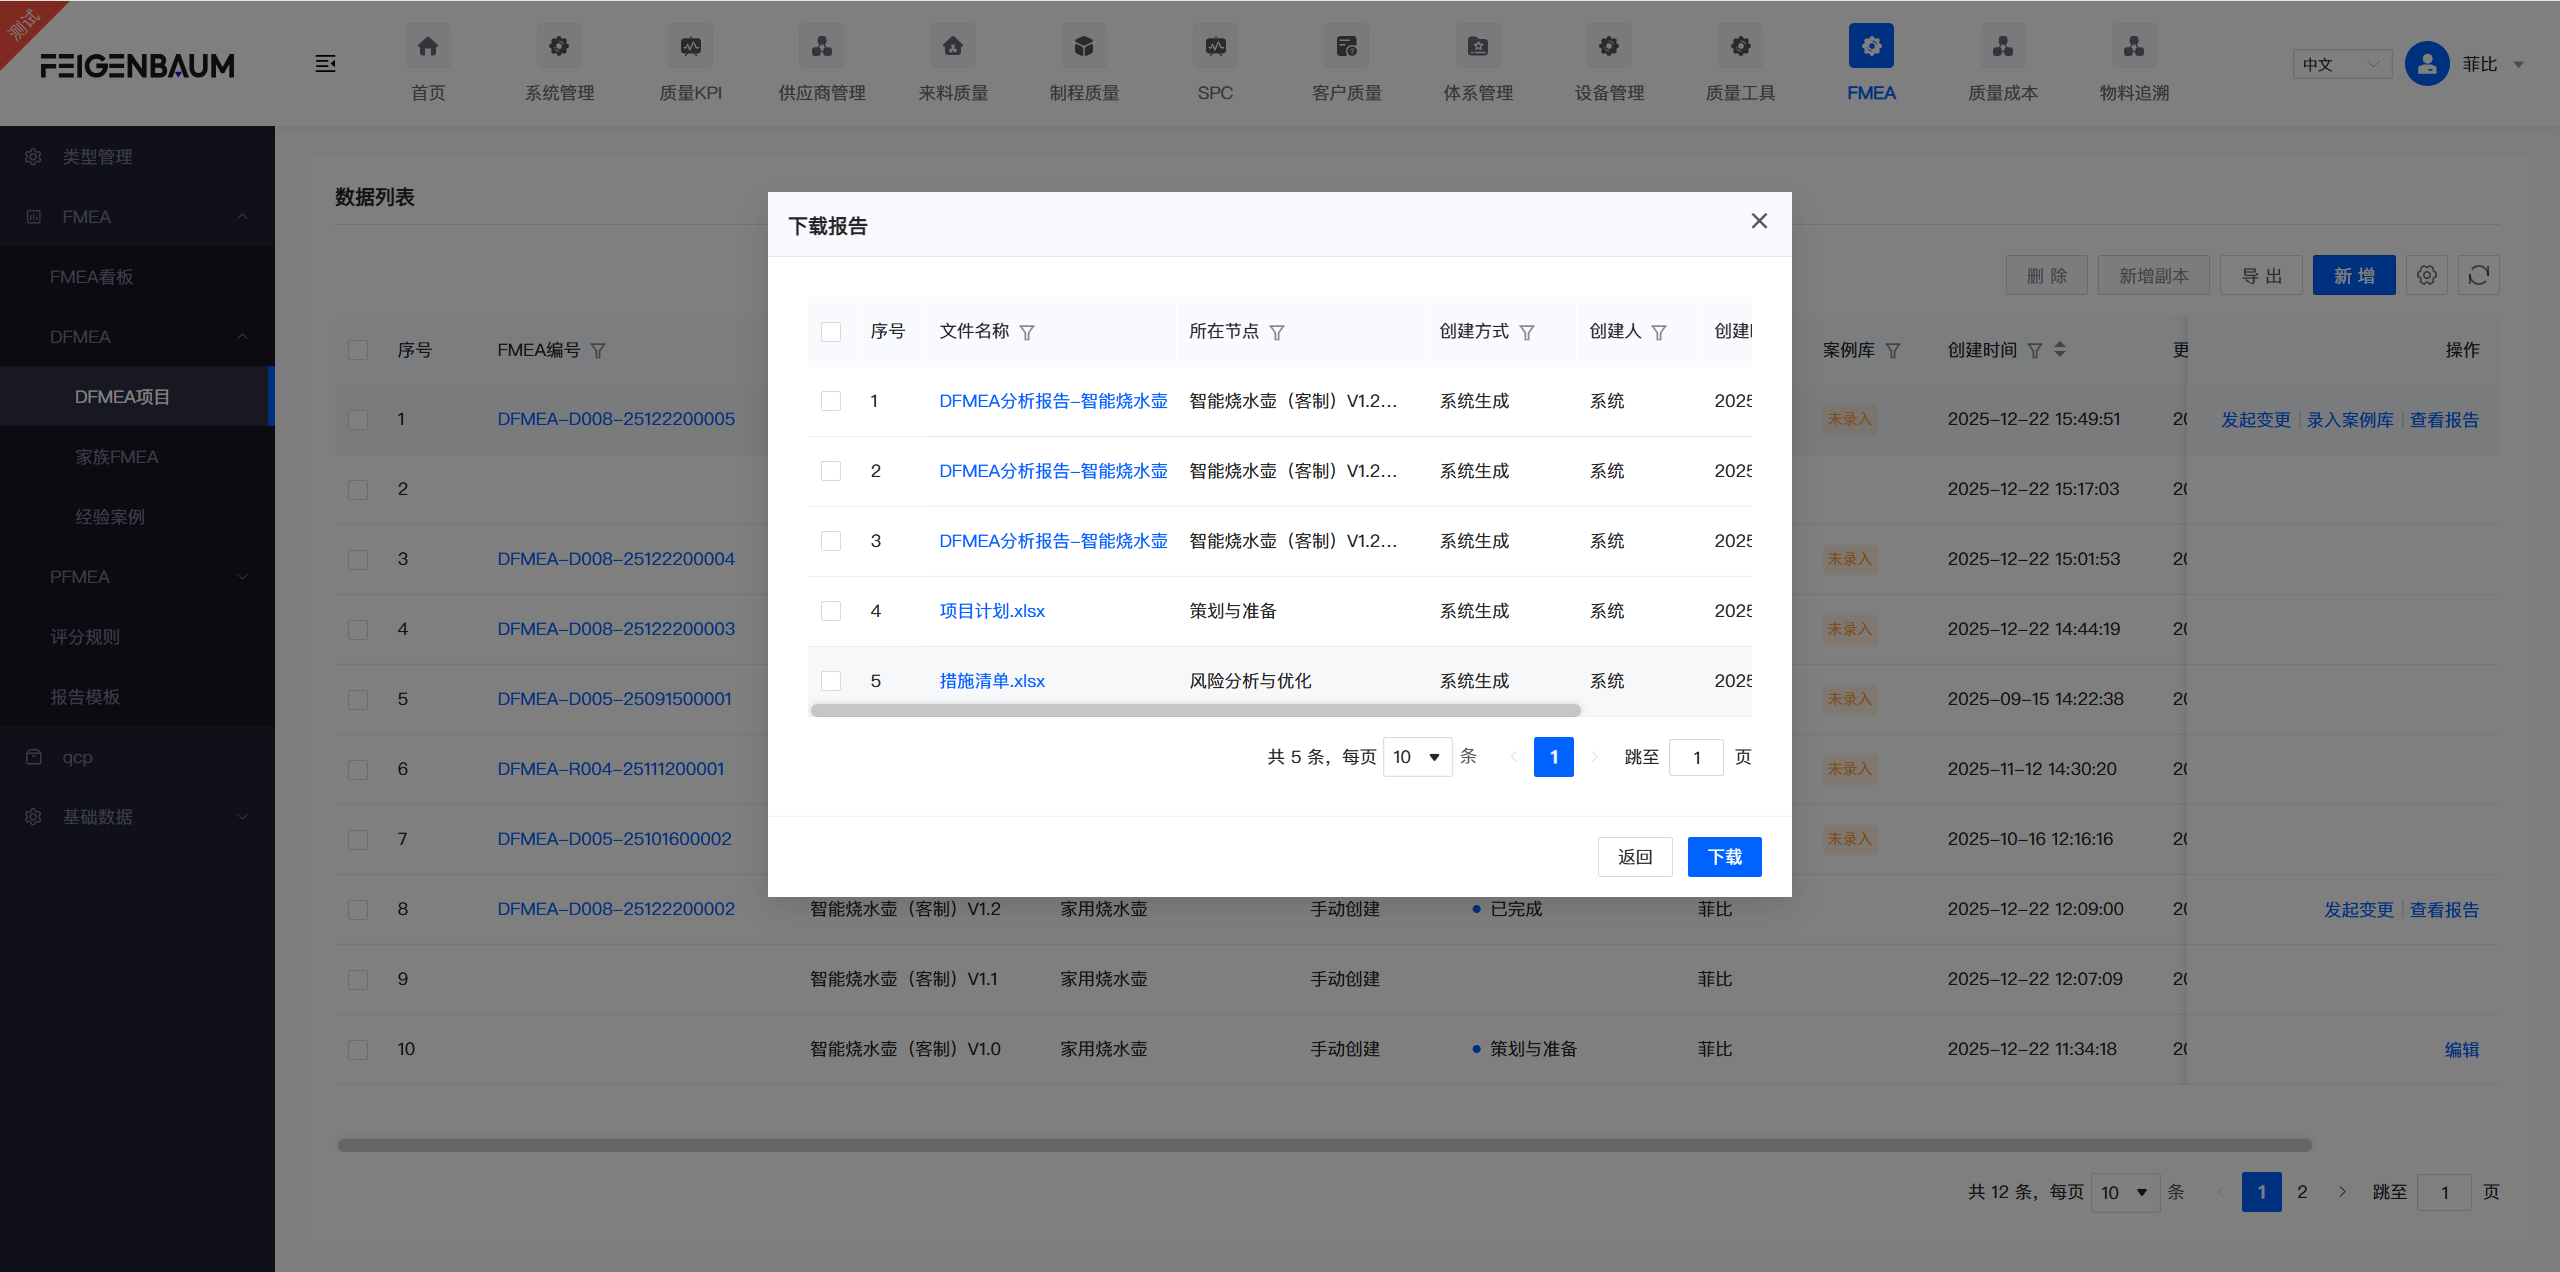The width and height of the screenshot is (2560, 1272).
Task: Select FMEA in top navigation
Action: coord(1870,63)
